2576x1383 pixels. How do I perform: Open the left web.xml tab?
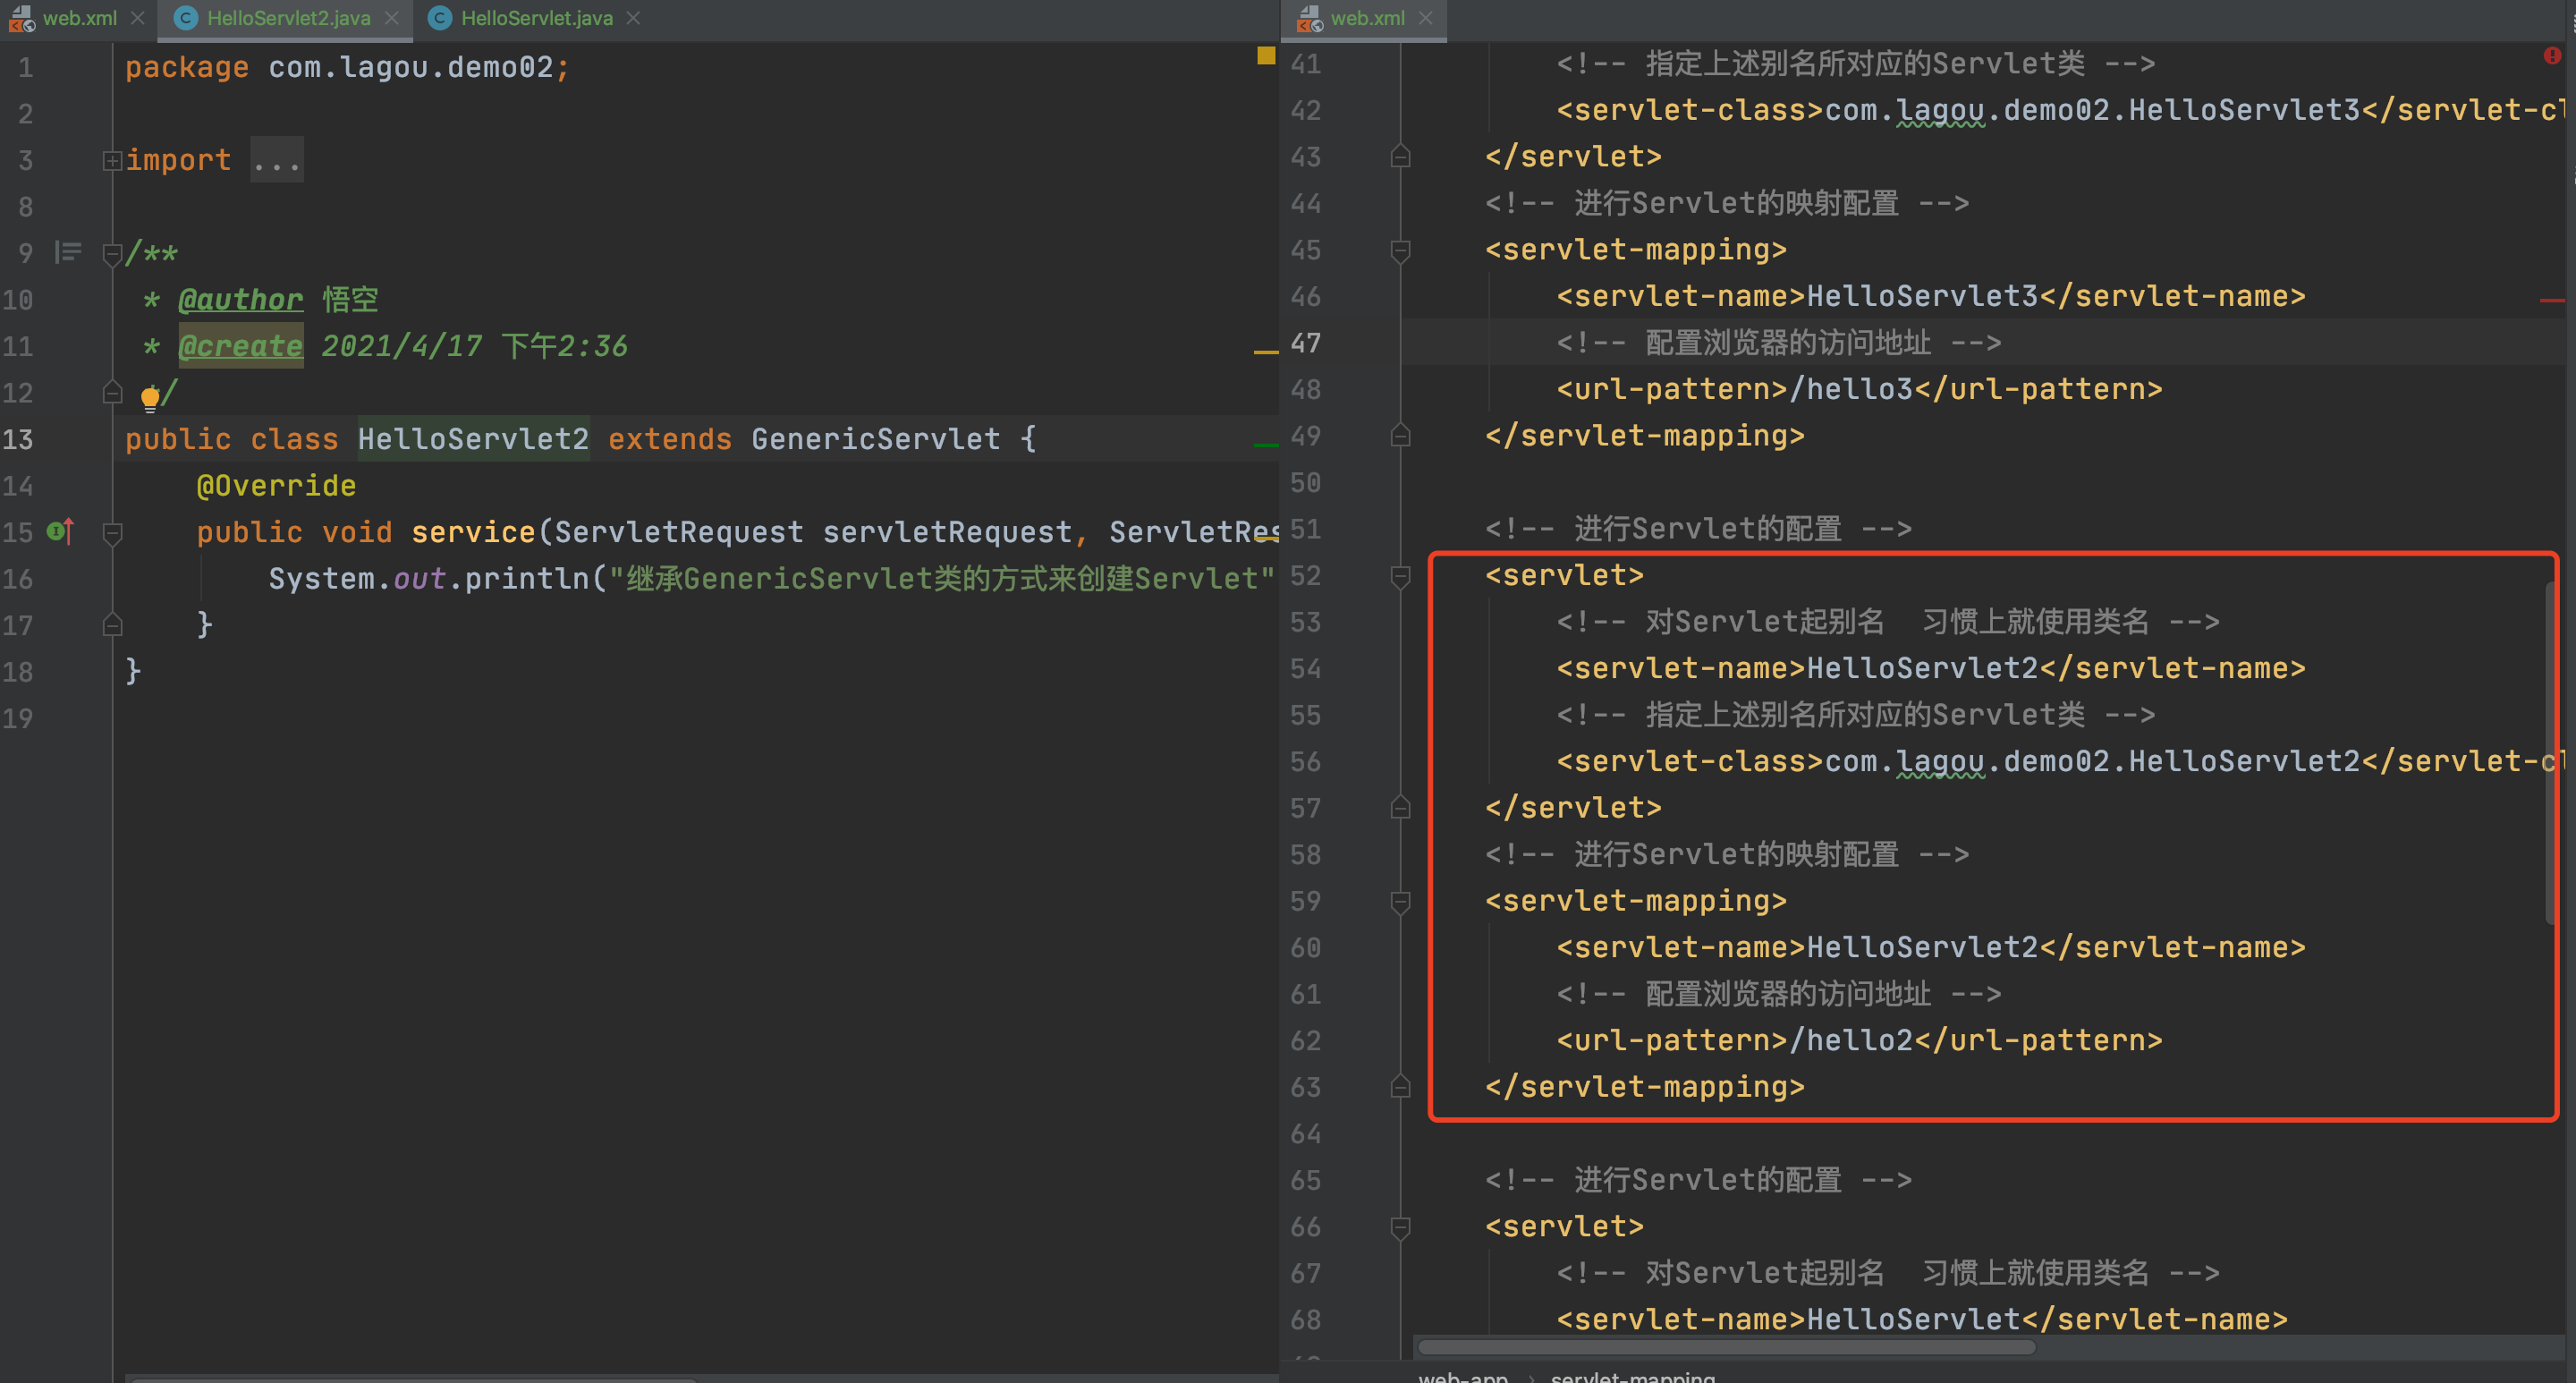78,18
